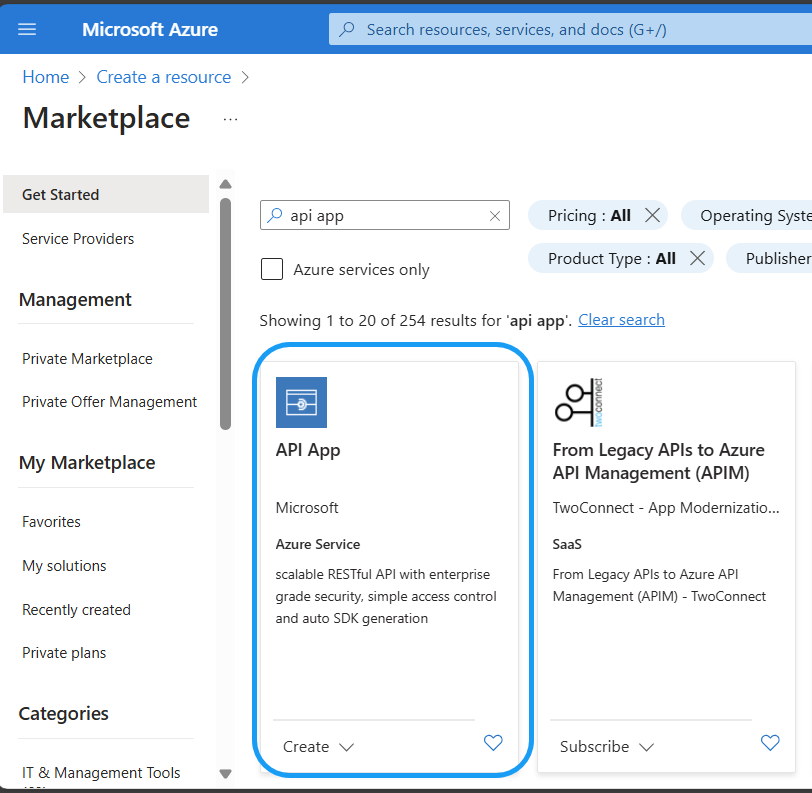Open Private plans
The width and height of the screenshot is (812, 793).
coord(64,653)
